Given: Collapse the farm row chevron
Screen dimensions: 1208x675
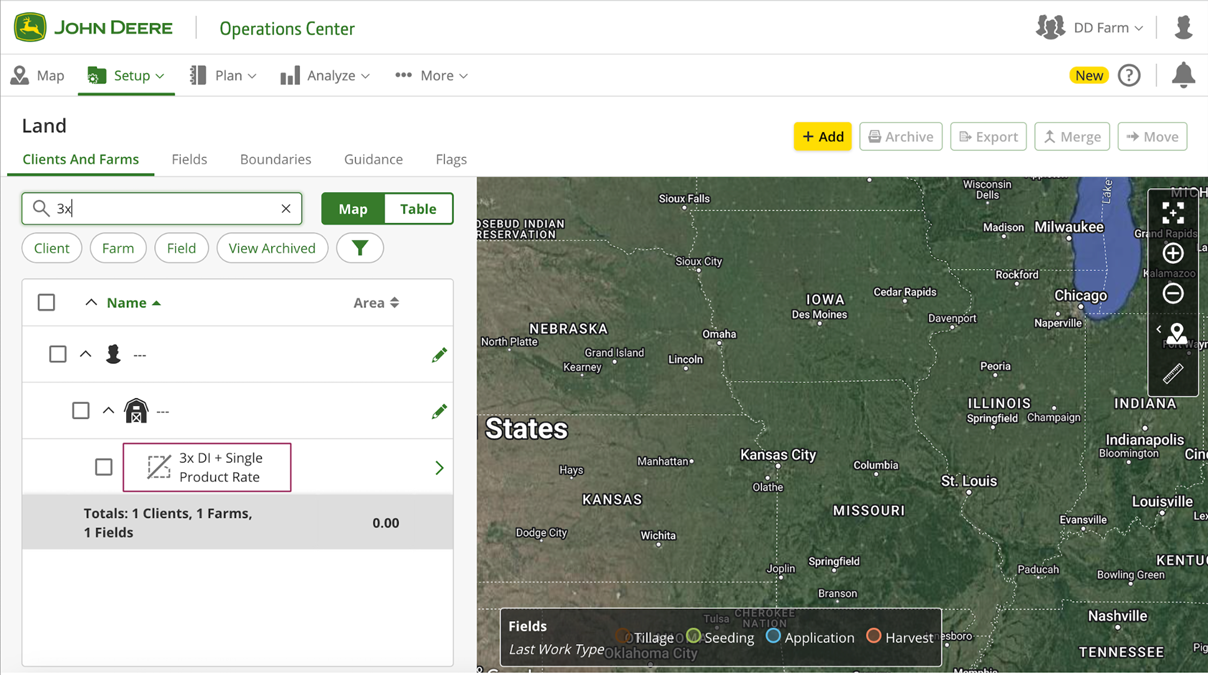Looking at the screenshot, I should [x=108, y=411].
